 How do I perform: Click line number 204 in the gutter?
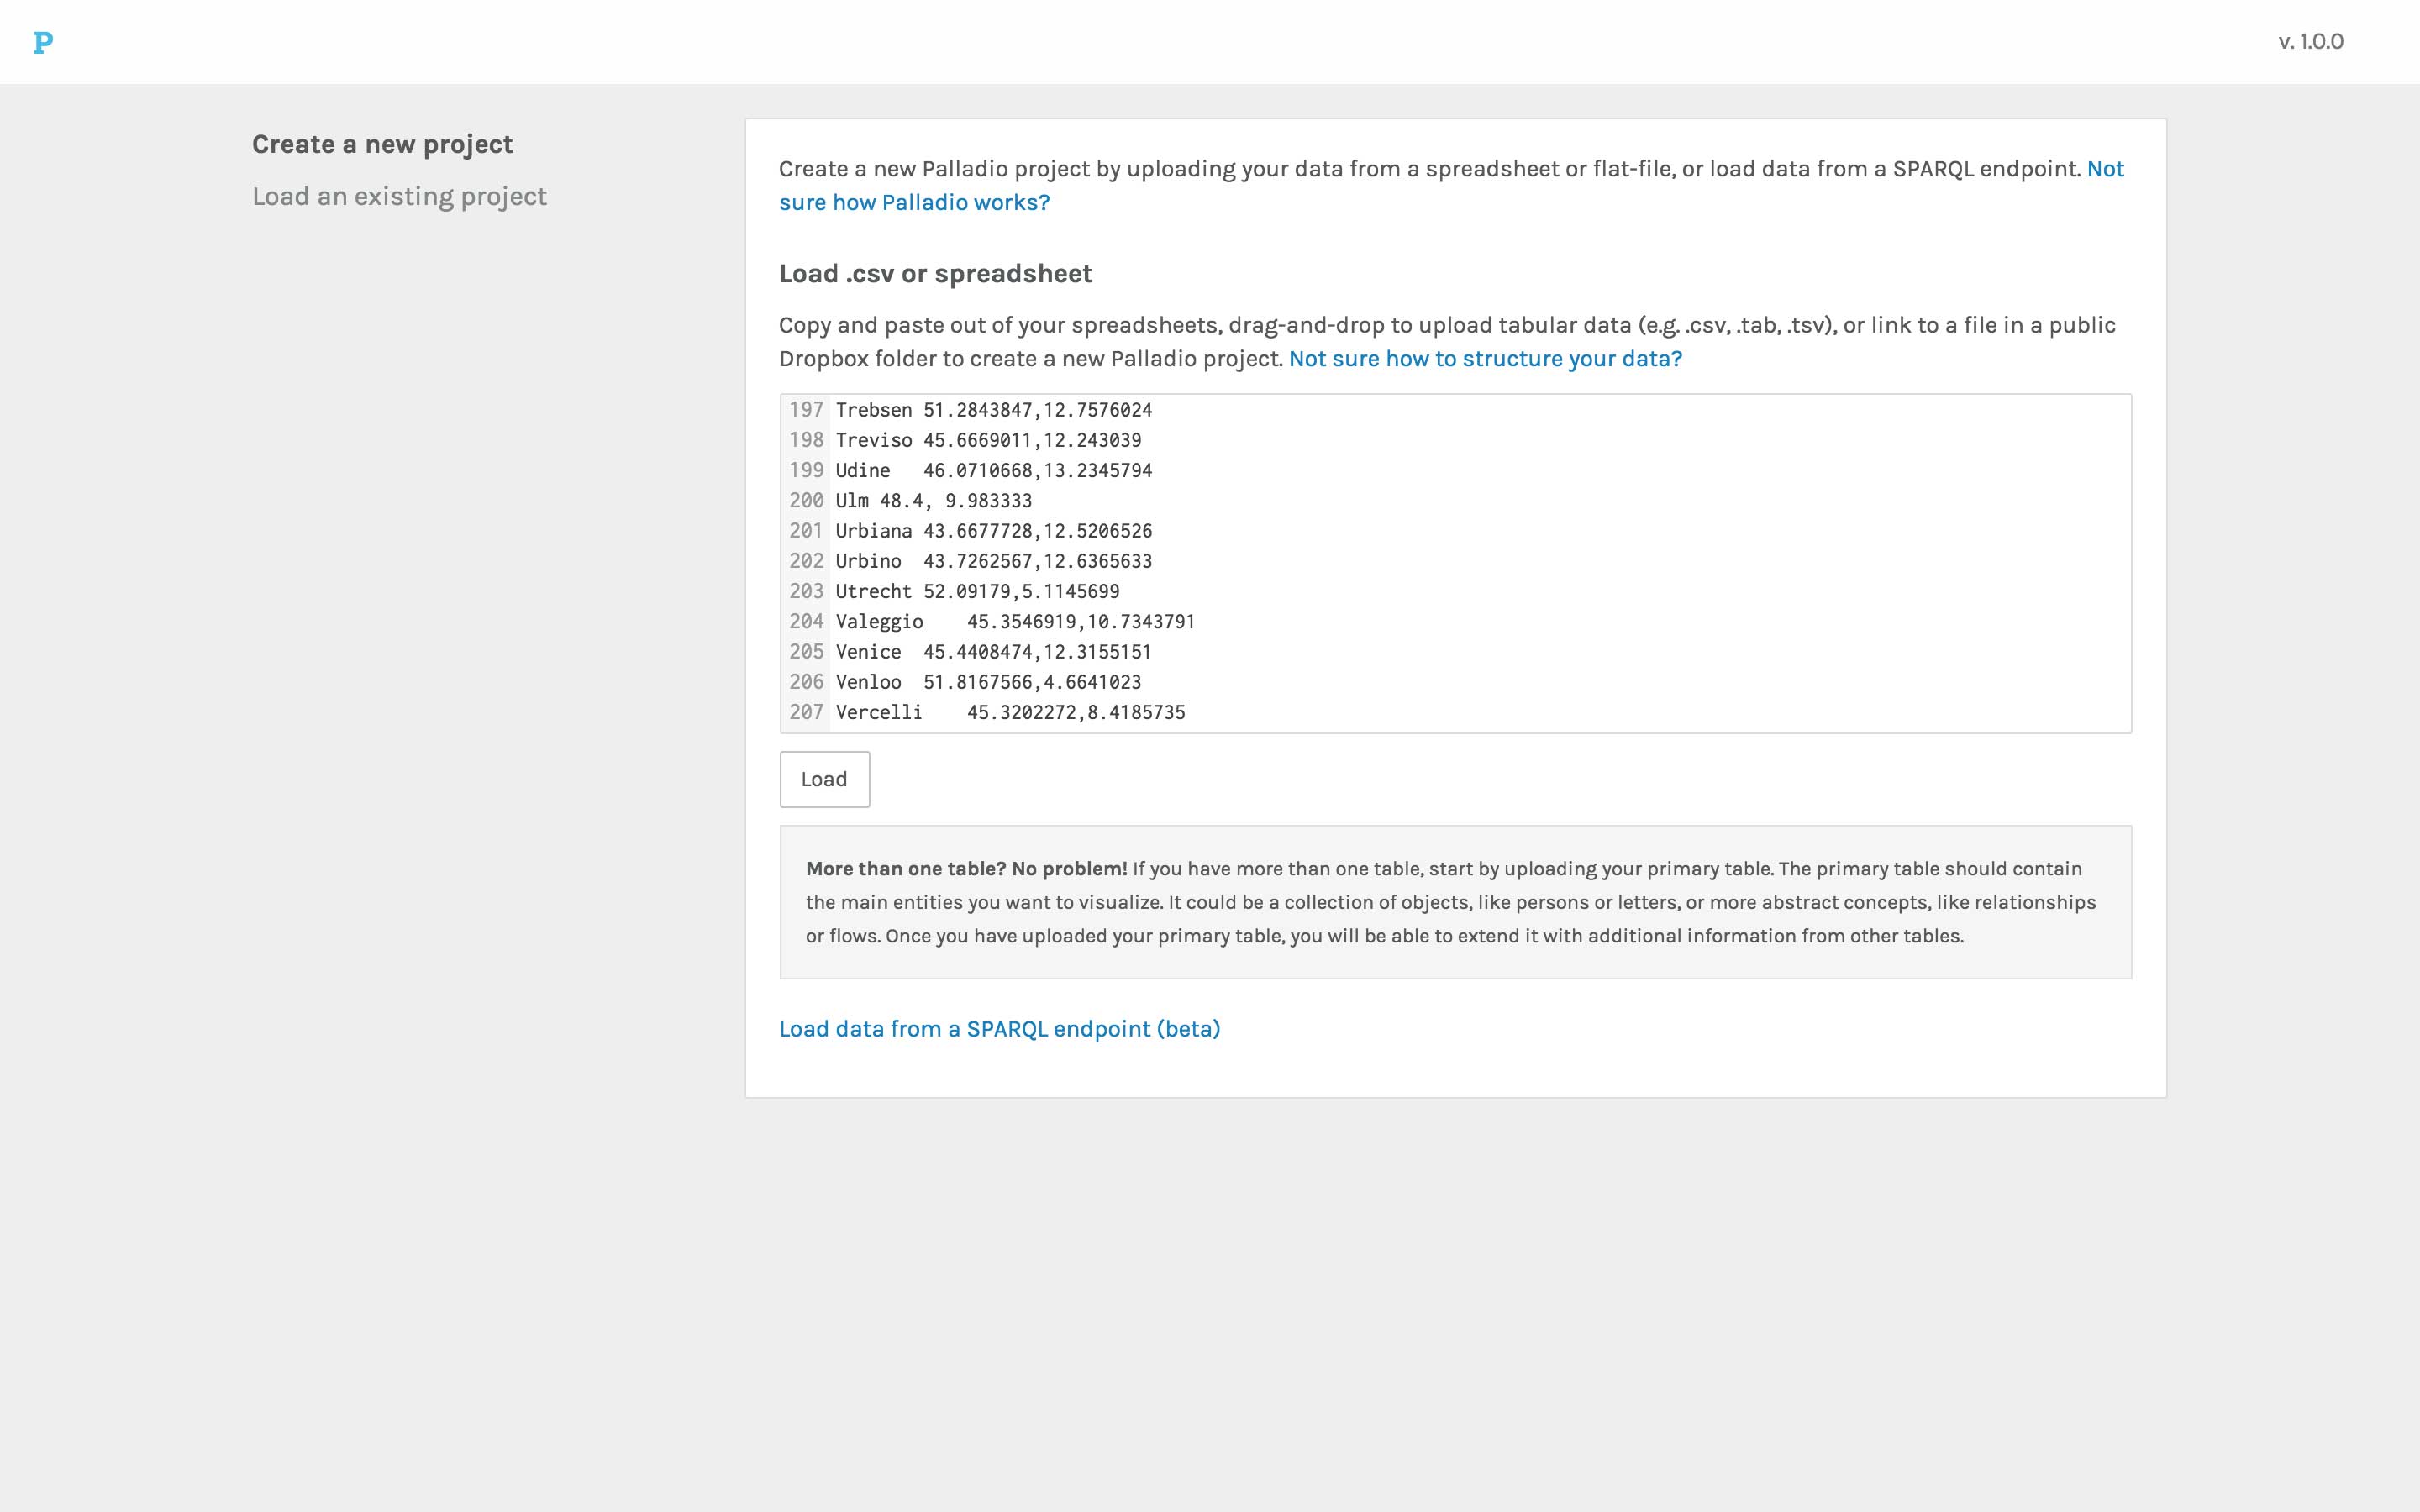[806, 622]
